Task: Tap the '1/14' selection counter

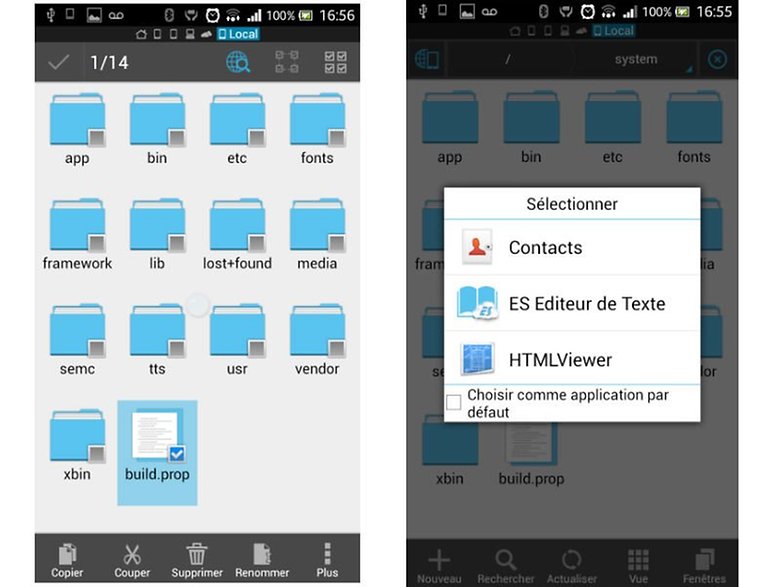Action: (x=109, y=62)
